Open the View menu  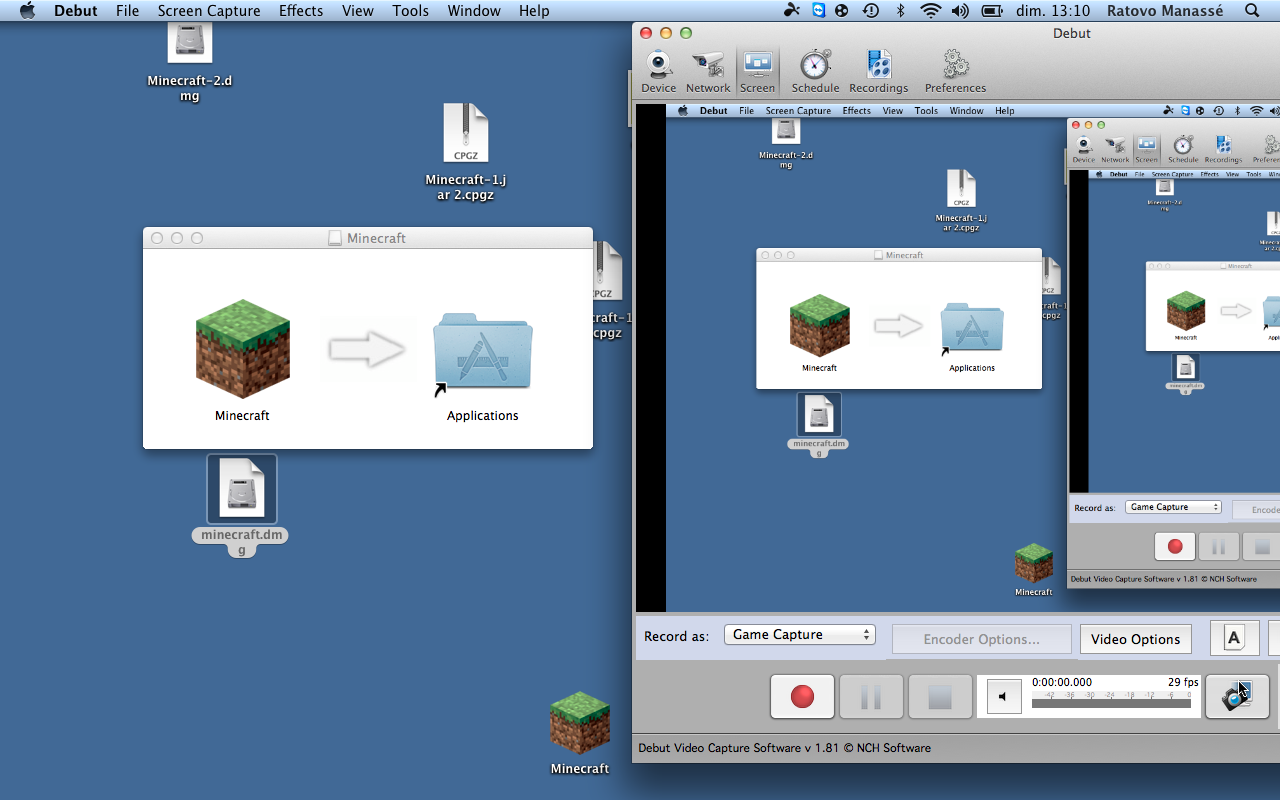point(358,11)
